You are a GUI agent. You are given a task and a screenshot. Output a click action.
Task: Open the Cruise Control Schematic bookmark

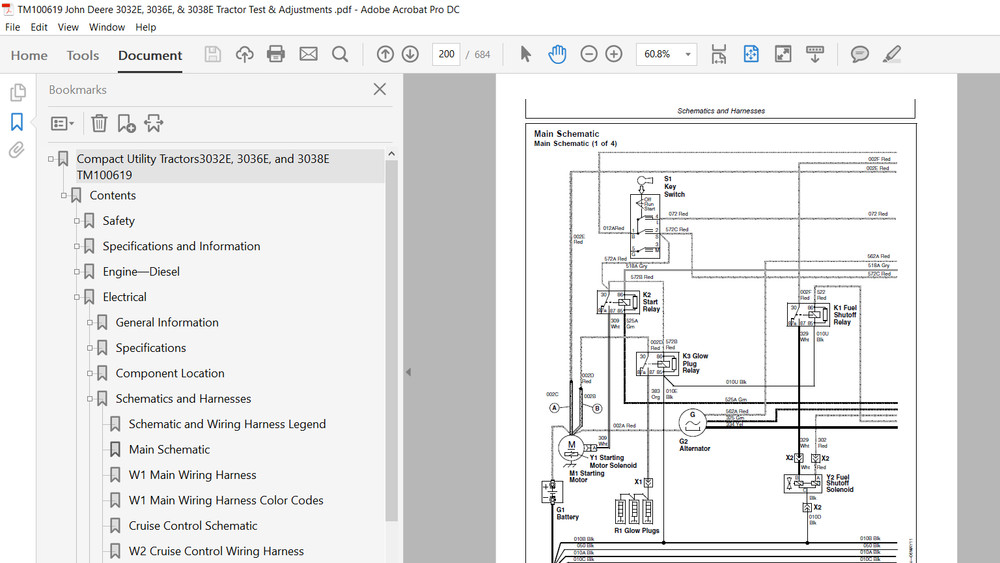tap(193, 526)
